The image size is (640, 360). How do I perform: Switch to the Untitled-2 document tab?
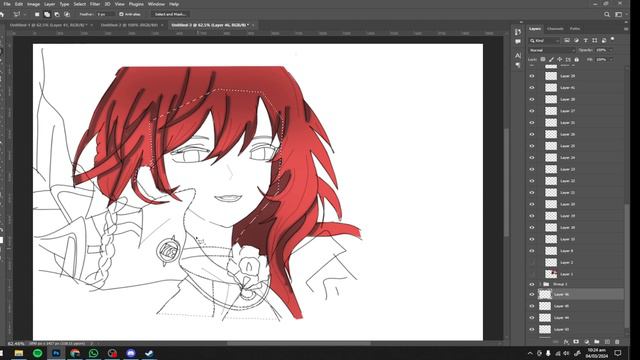click(129, 25)
